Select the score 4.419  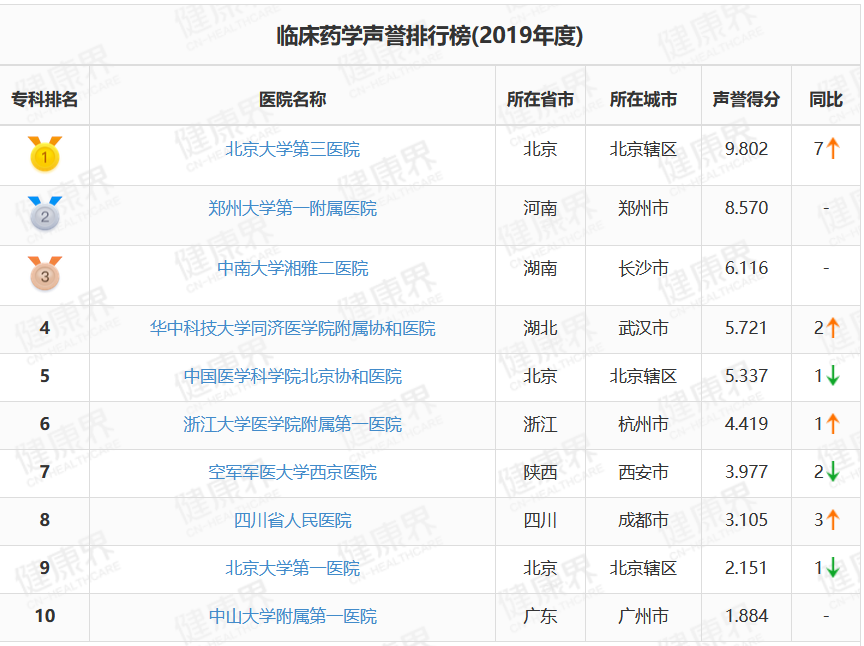pos(746,424)
